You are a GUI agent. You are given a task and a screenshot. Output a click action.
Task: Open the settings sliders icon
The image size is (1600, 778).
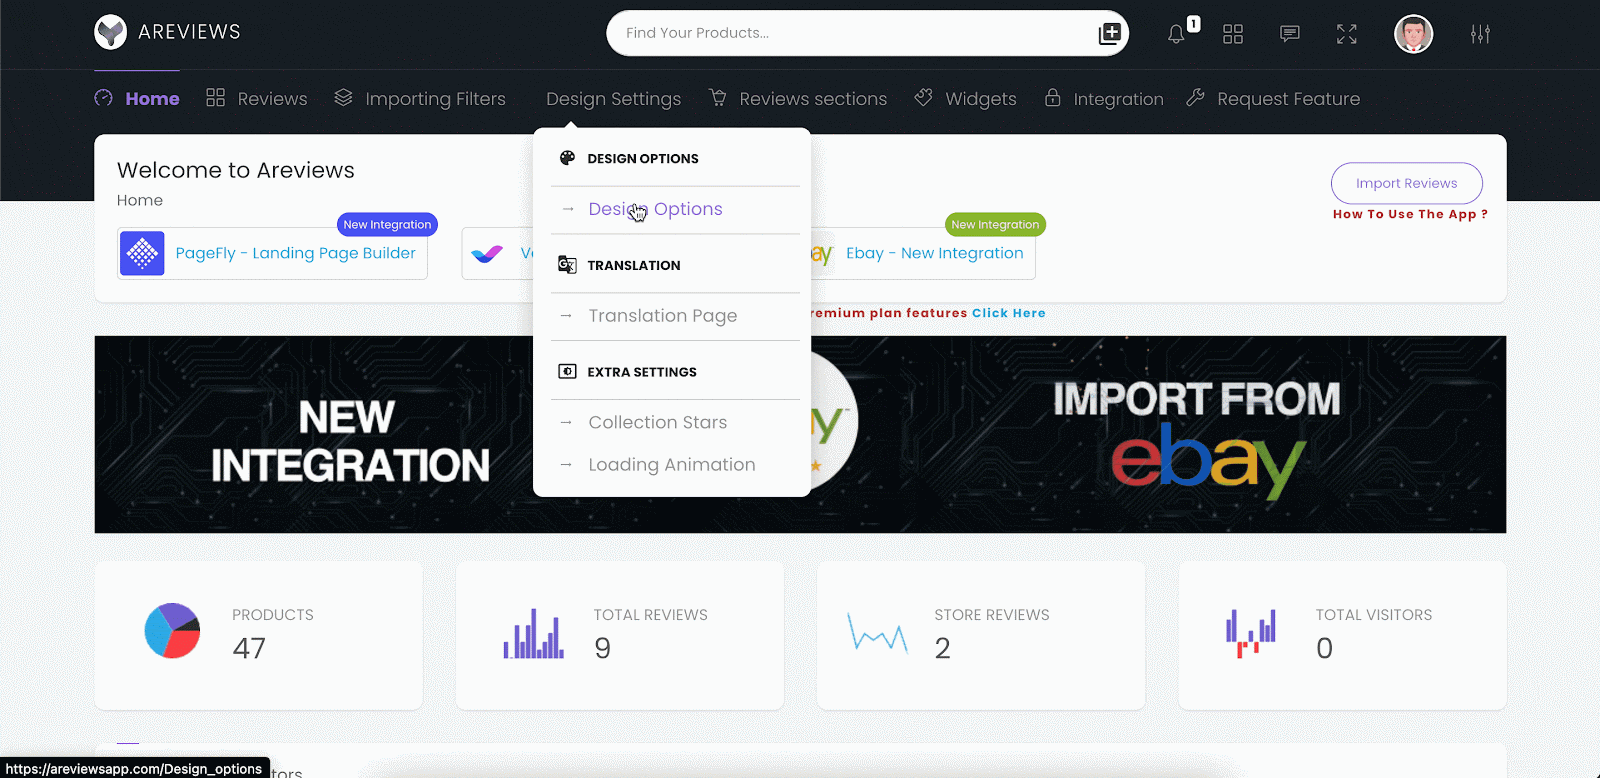(x=1480, y=34)
